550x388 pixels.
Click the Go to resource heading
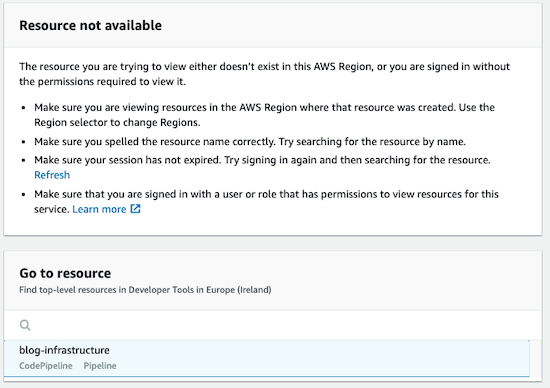point(65,273)
